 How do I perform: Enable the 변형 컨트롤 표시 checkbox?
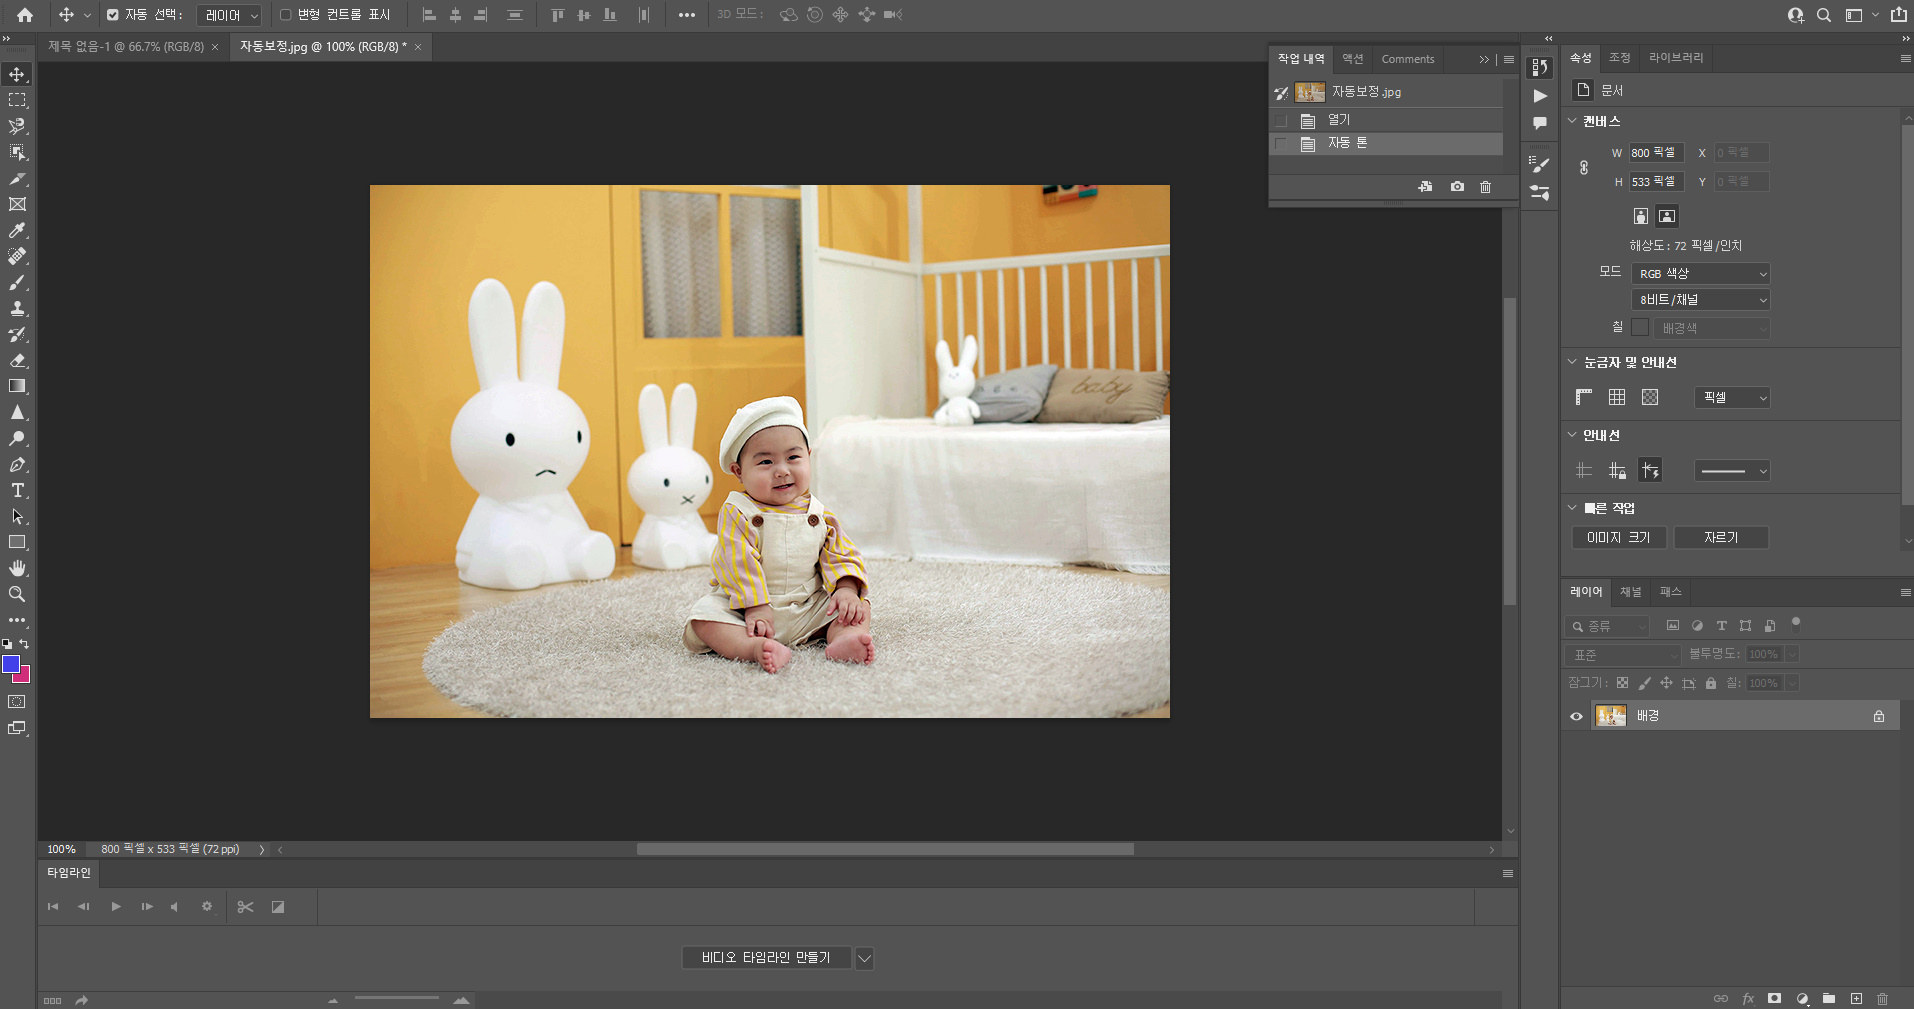pyautogui.click(x=285, y=15)
